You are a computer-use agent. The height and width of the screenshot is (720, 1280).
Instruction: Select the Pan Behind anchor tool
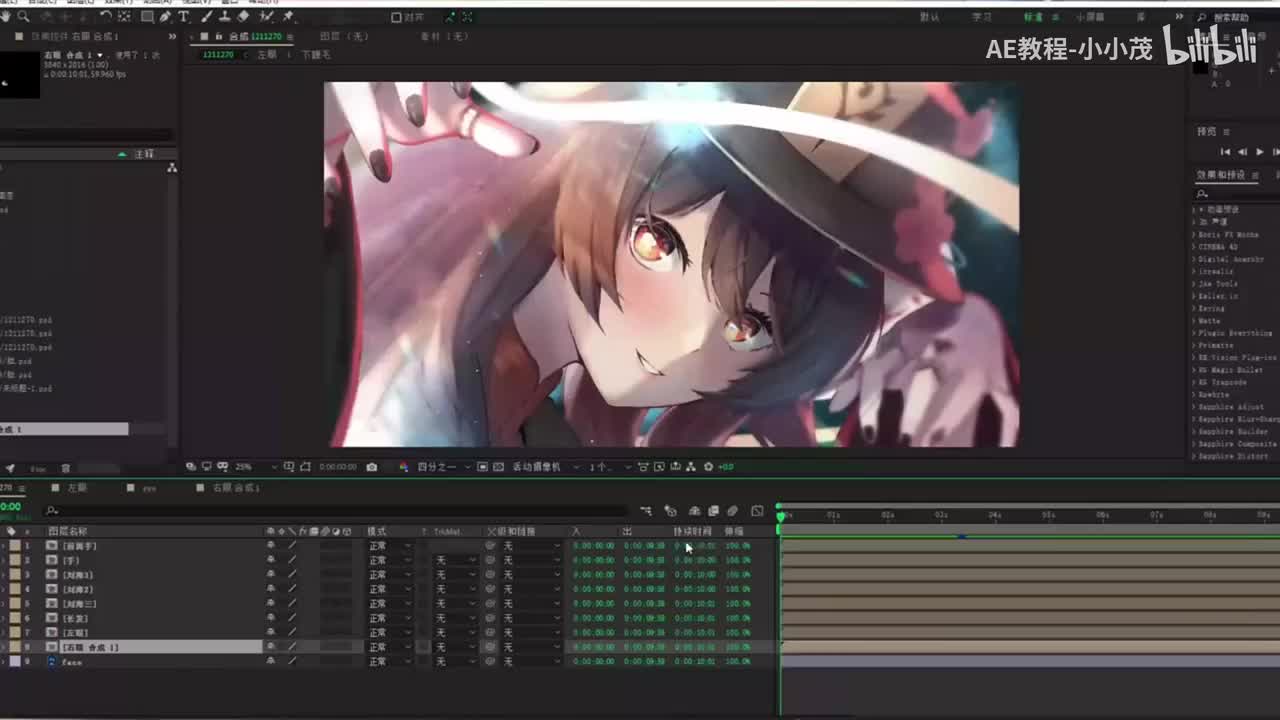point(124,17)
